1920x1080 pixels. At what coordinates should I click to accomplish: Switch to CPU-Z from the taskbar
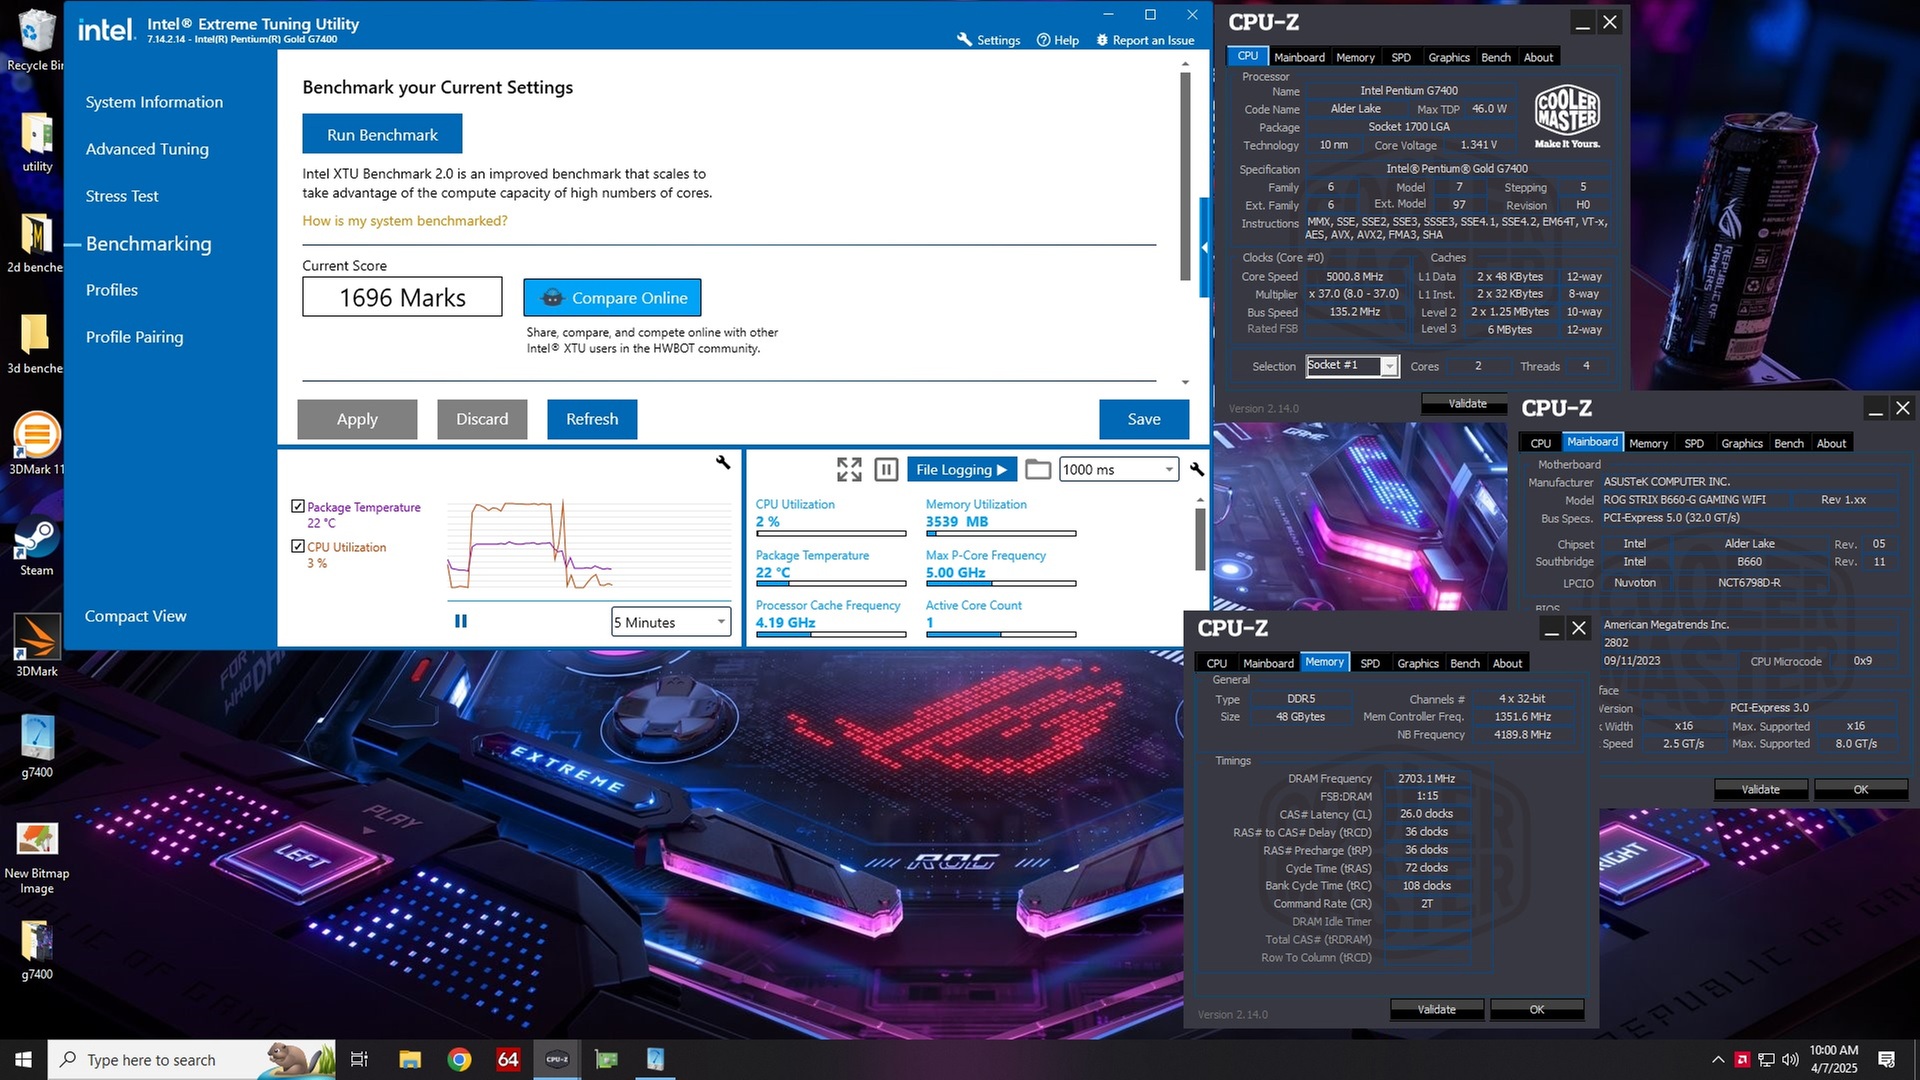[557, 1059]
